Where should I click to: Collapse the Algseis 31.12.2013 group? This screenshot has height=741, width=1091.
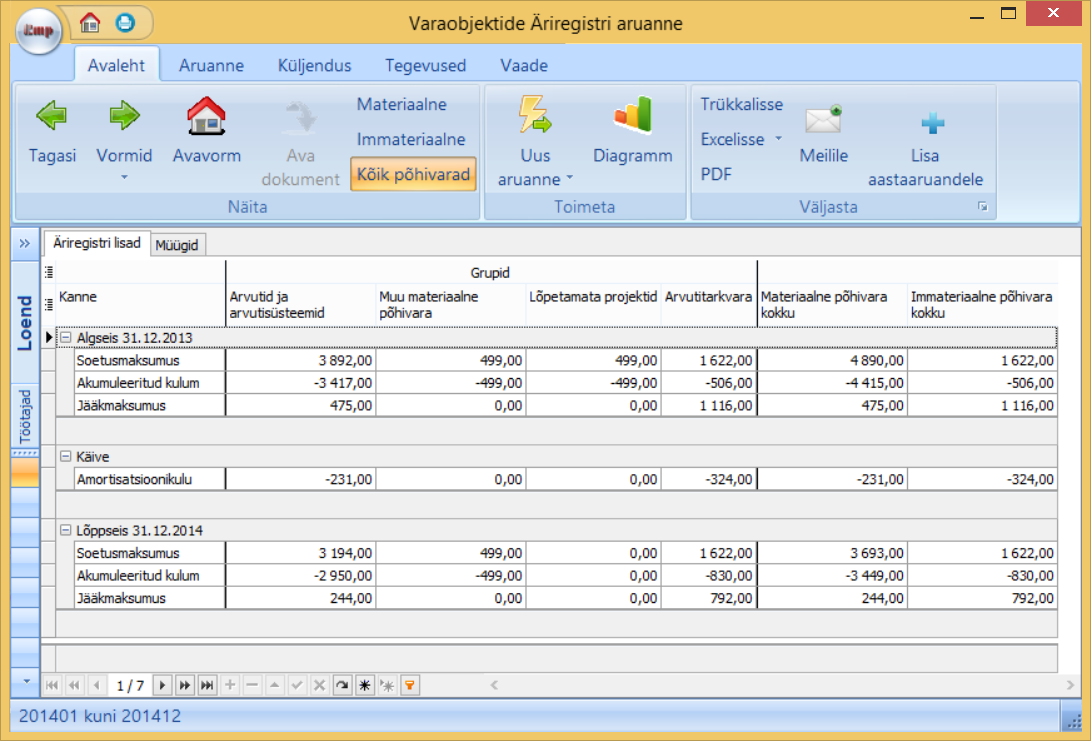coord(66,337)
